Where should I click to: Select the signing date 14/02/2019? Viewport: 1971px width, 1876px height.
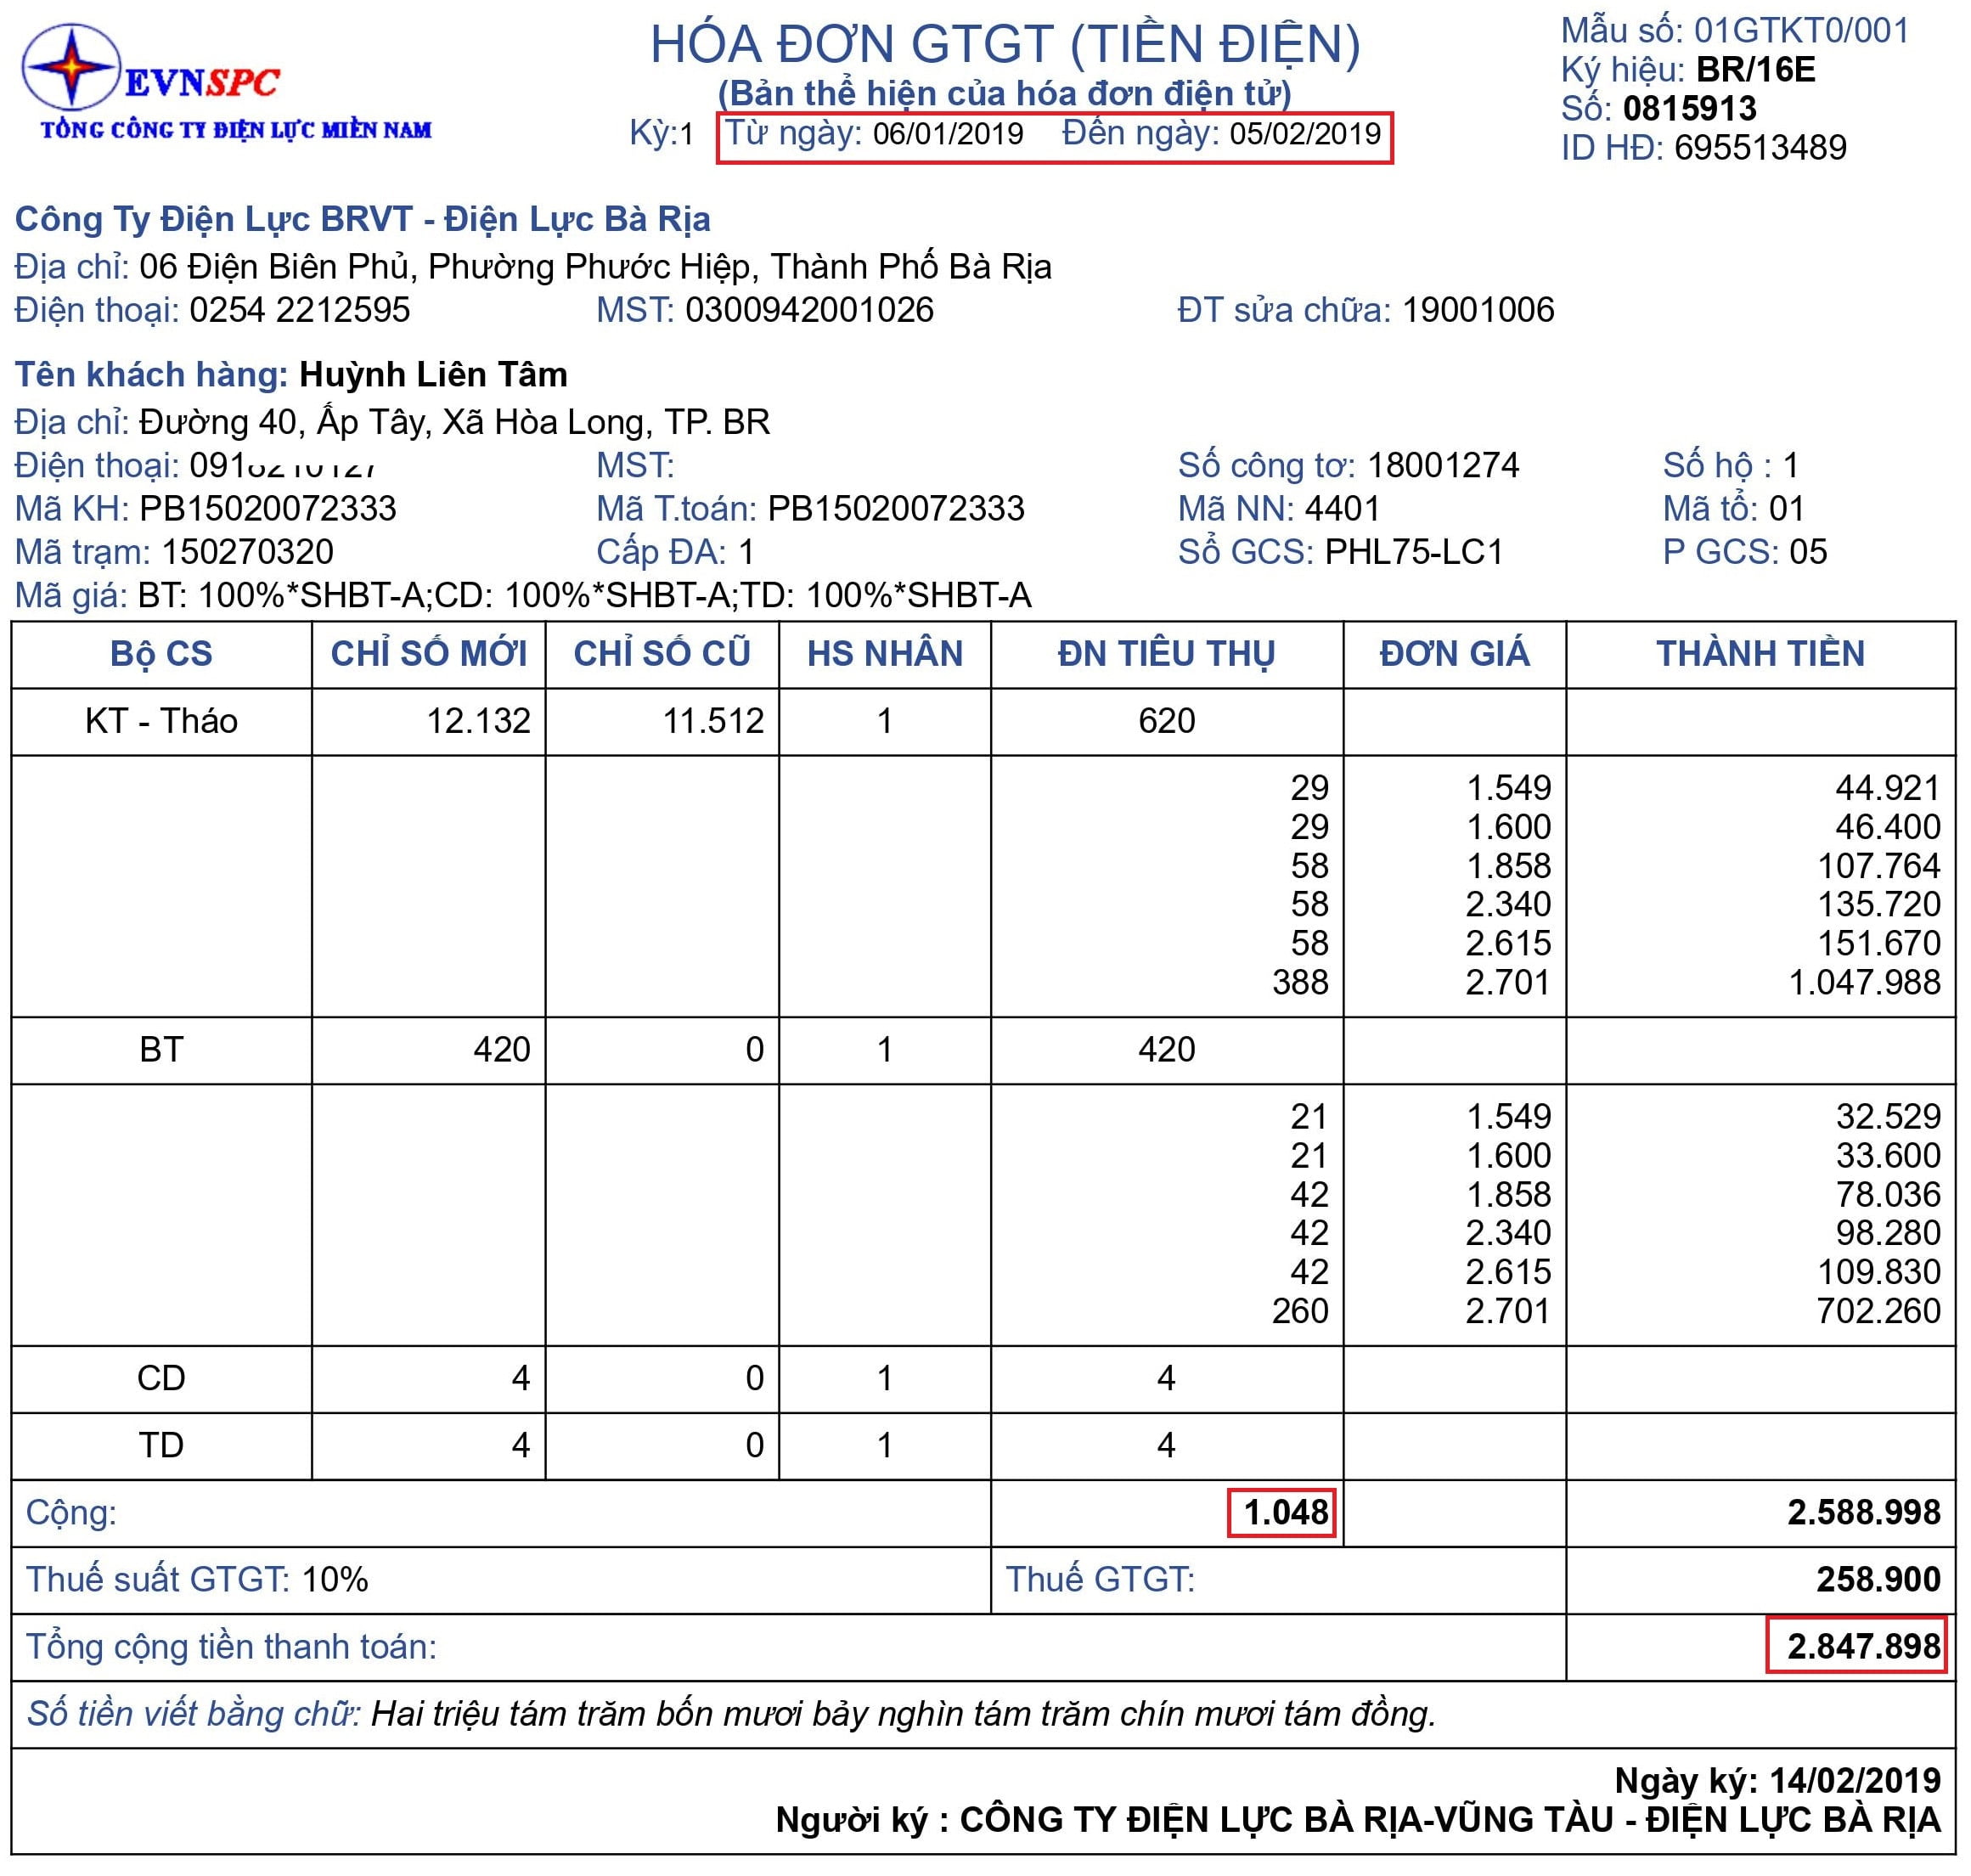1854,1781
